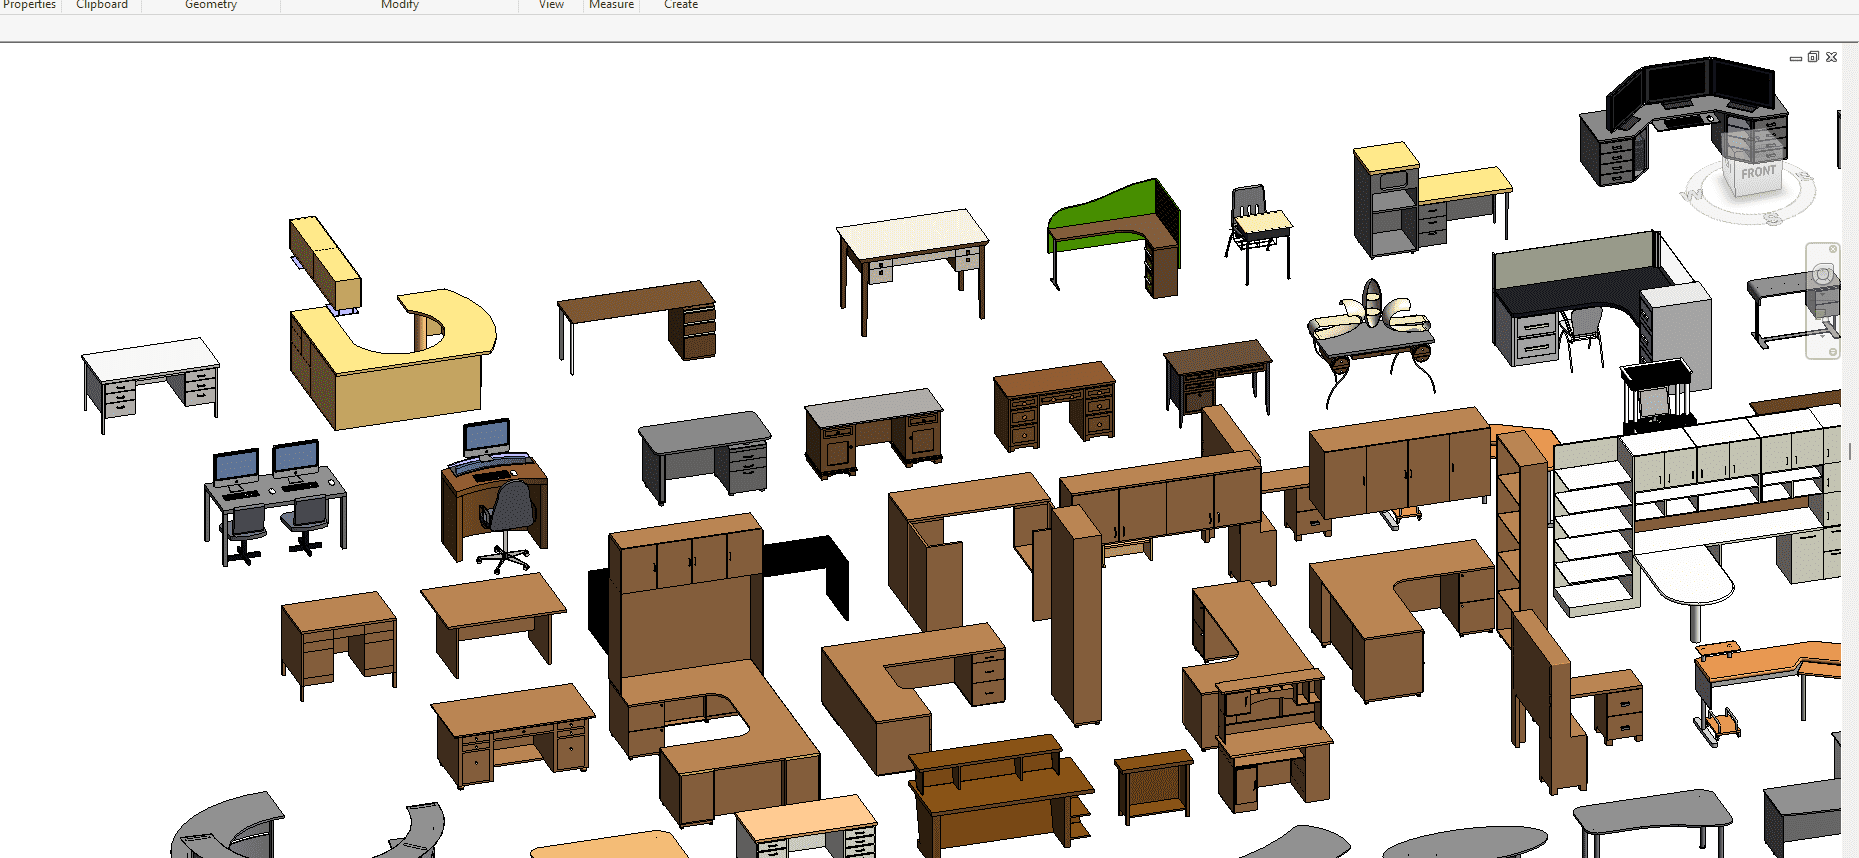The image size is (1859, 858).
Task: Click the Measure panel label
Action: [611, 5]
